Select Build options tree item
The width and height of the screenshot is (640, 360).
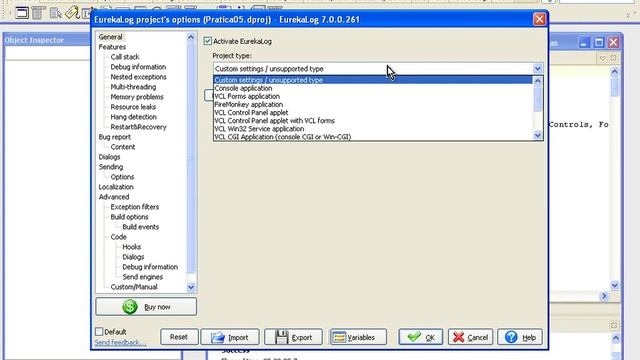click(129, 217)
